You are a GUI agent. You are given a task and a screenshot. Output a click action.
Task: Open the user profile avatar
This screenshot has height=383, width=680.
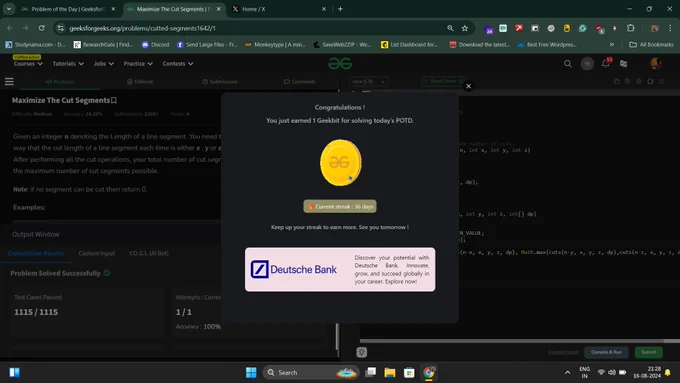[656, 63]
